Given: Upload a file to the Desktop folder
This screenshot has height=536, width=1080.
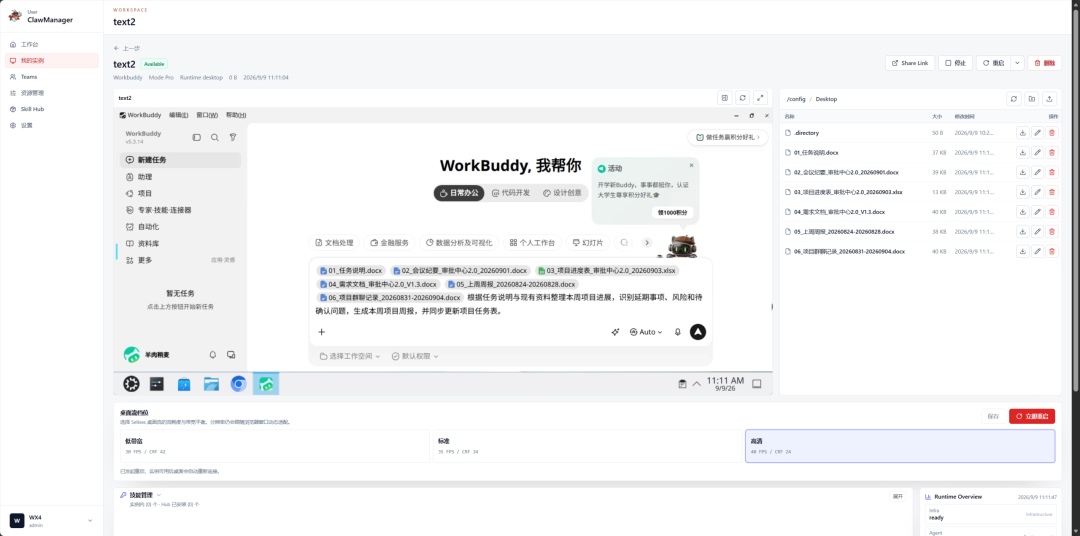Looking at the screenshot, I should [x=1049, y=99].
